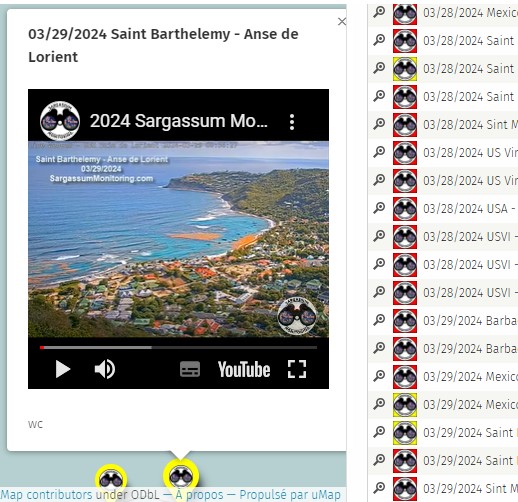This screenshot has height=502, width=518.
Task: Open the 'Propulsé par uMap' link
Action: click(x=290, y=495)
